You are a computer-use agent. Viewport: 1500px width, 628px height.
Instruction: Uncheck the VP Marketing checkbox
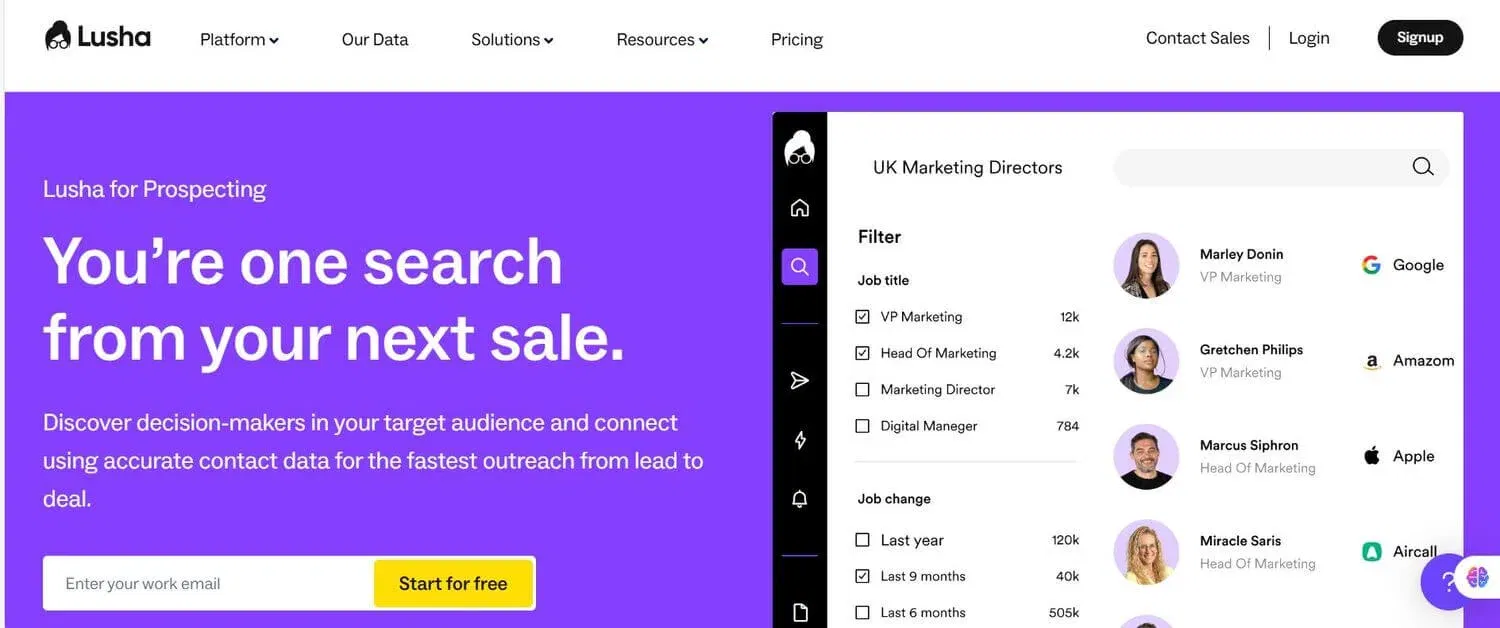pos(862,317)
